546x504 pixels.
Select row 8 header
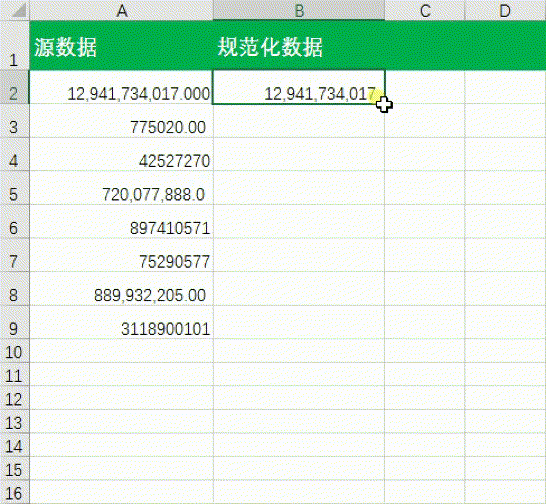click(15, 289)
